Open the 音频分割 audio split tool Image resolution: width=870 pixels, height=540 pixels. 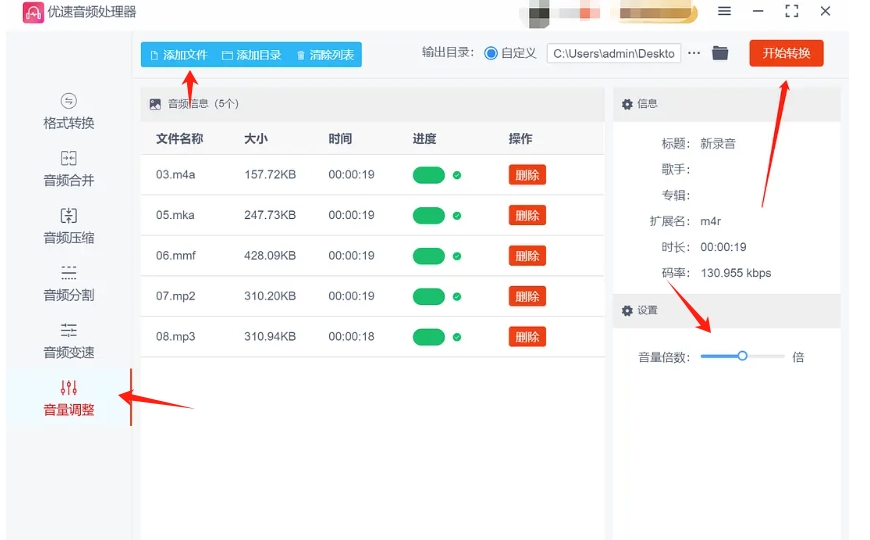click(x=69, y=284)
